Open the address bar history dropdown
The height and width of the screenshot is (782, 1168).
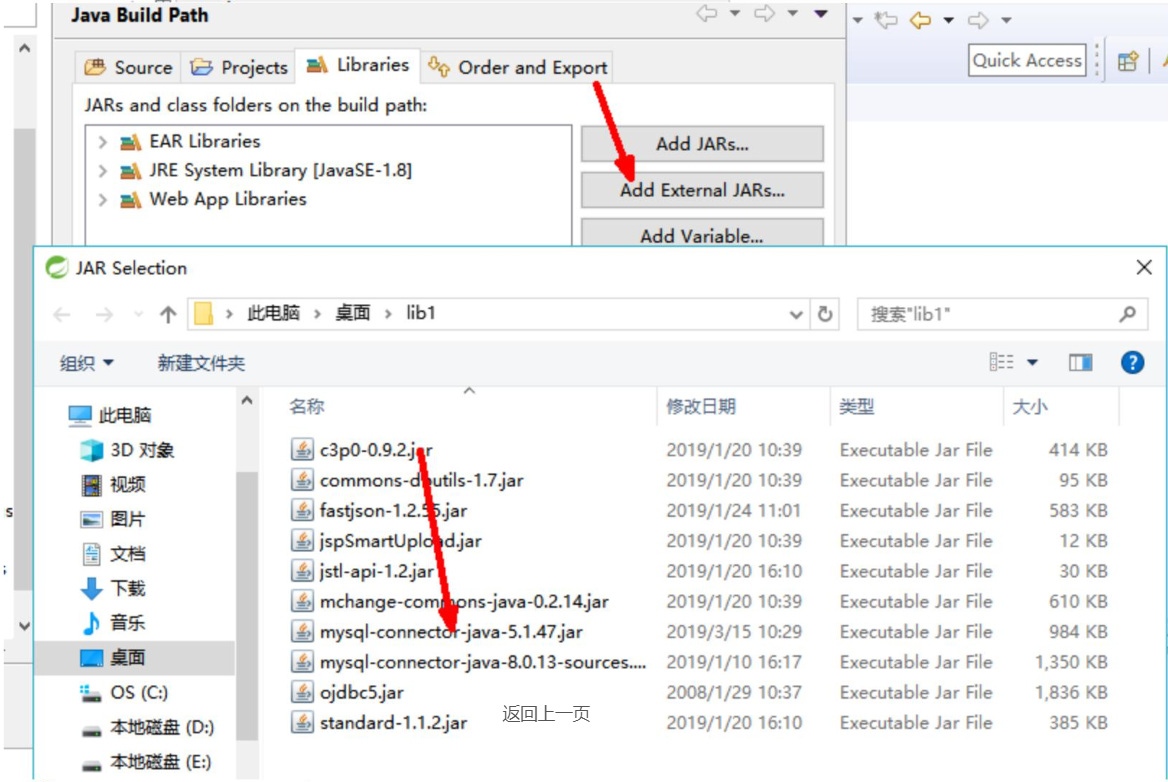click(796, 314)
